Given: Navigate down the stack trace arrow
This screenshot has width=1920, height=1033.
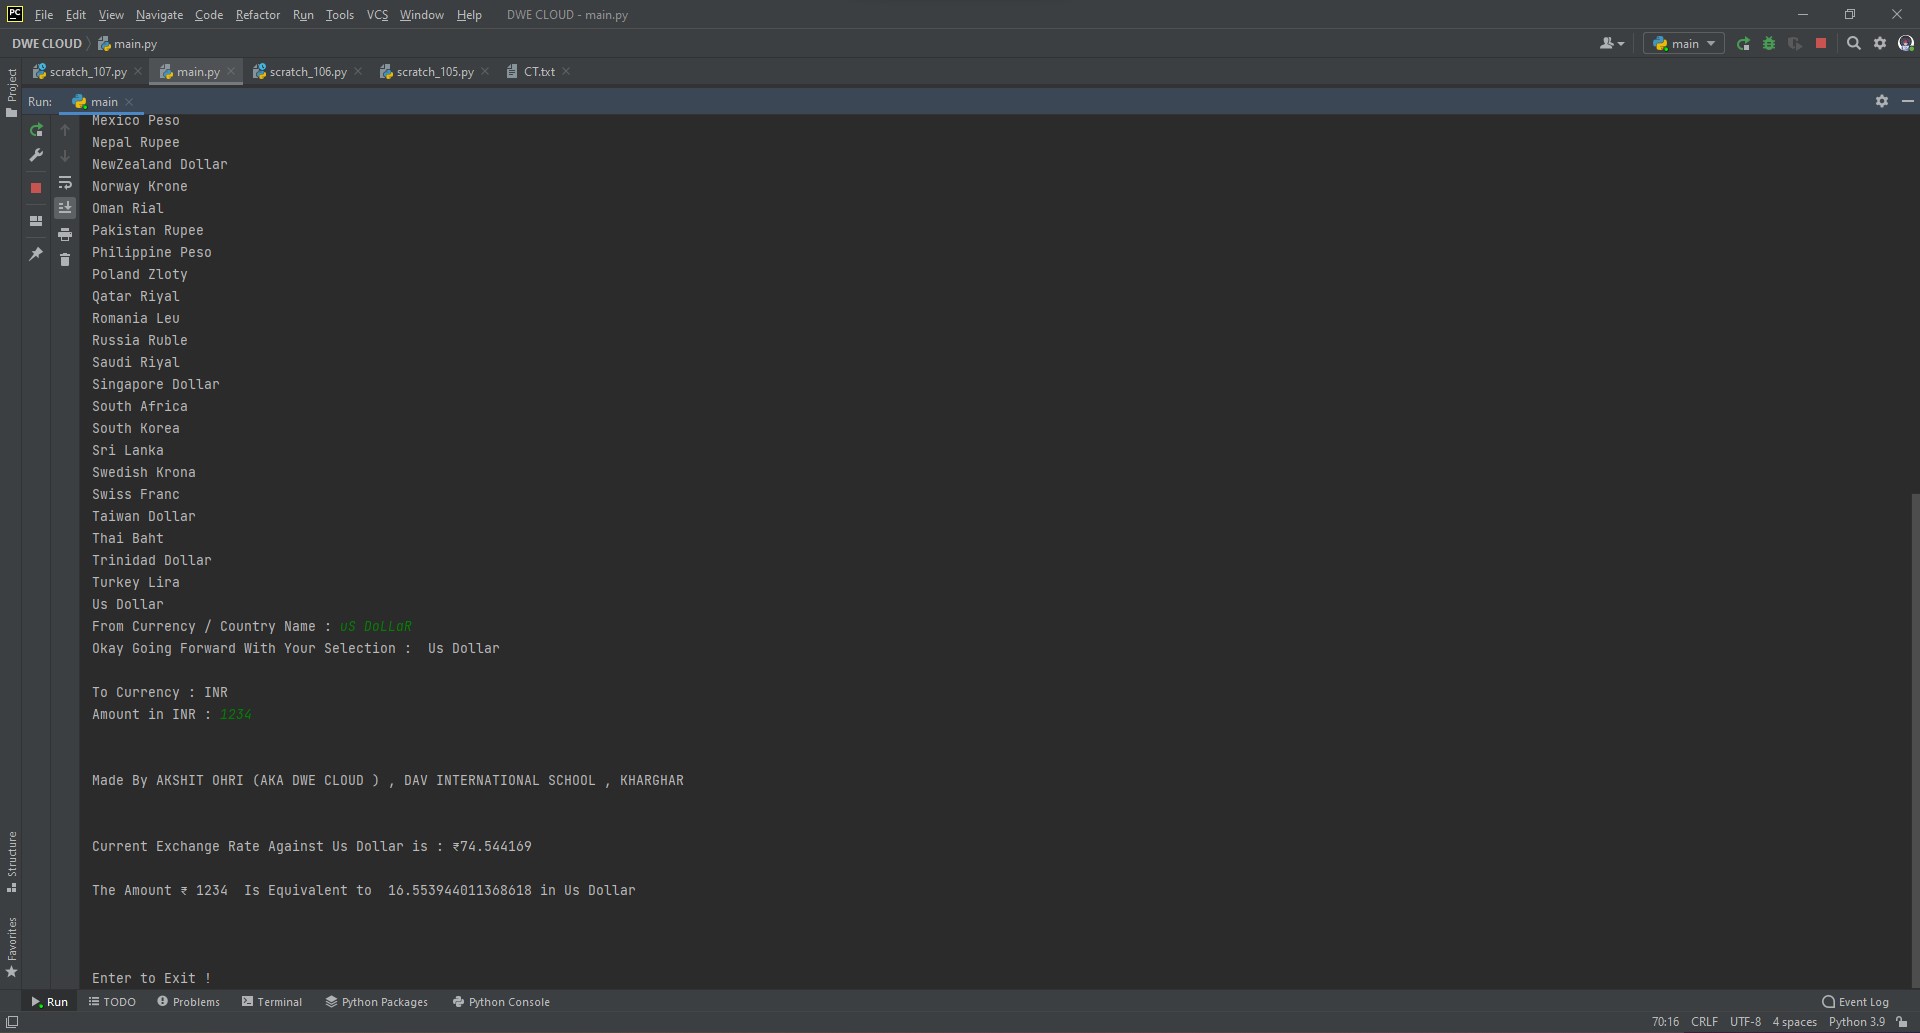Looking at the screenshot, I should click(x=65, y=156).
